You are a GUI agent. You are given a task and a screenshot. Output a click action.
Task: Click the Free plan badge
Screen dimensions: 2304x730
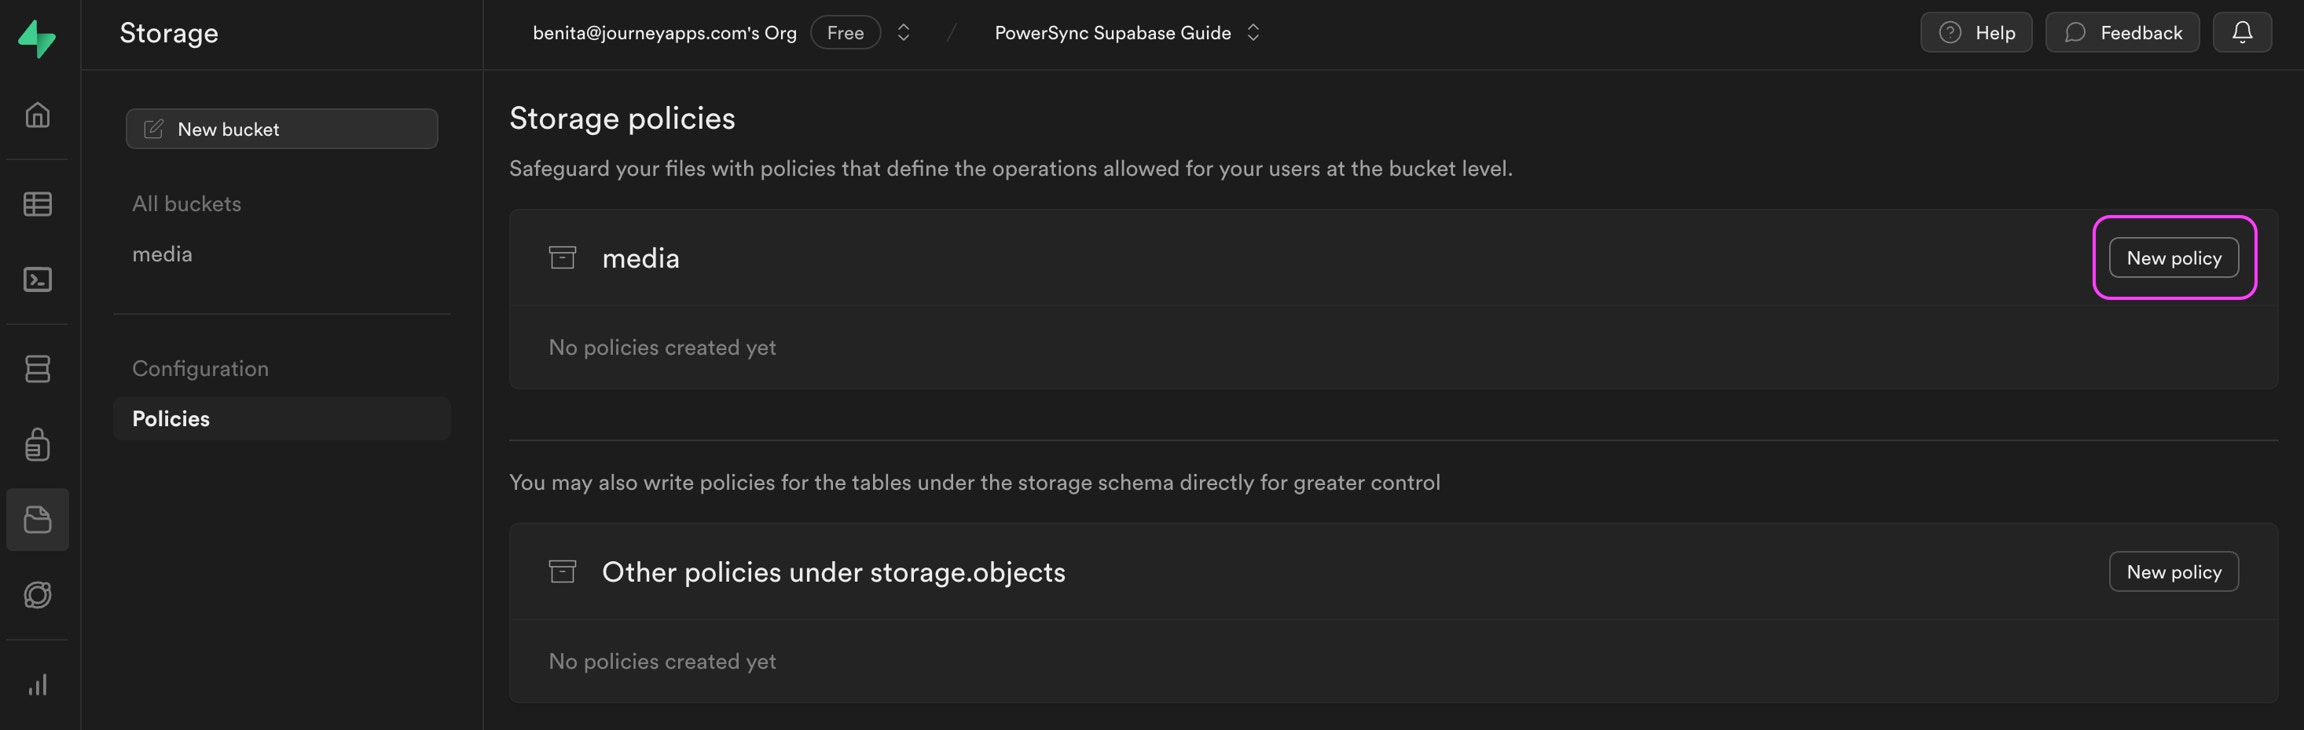(x=845, y=32)
